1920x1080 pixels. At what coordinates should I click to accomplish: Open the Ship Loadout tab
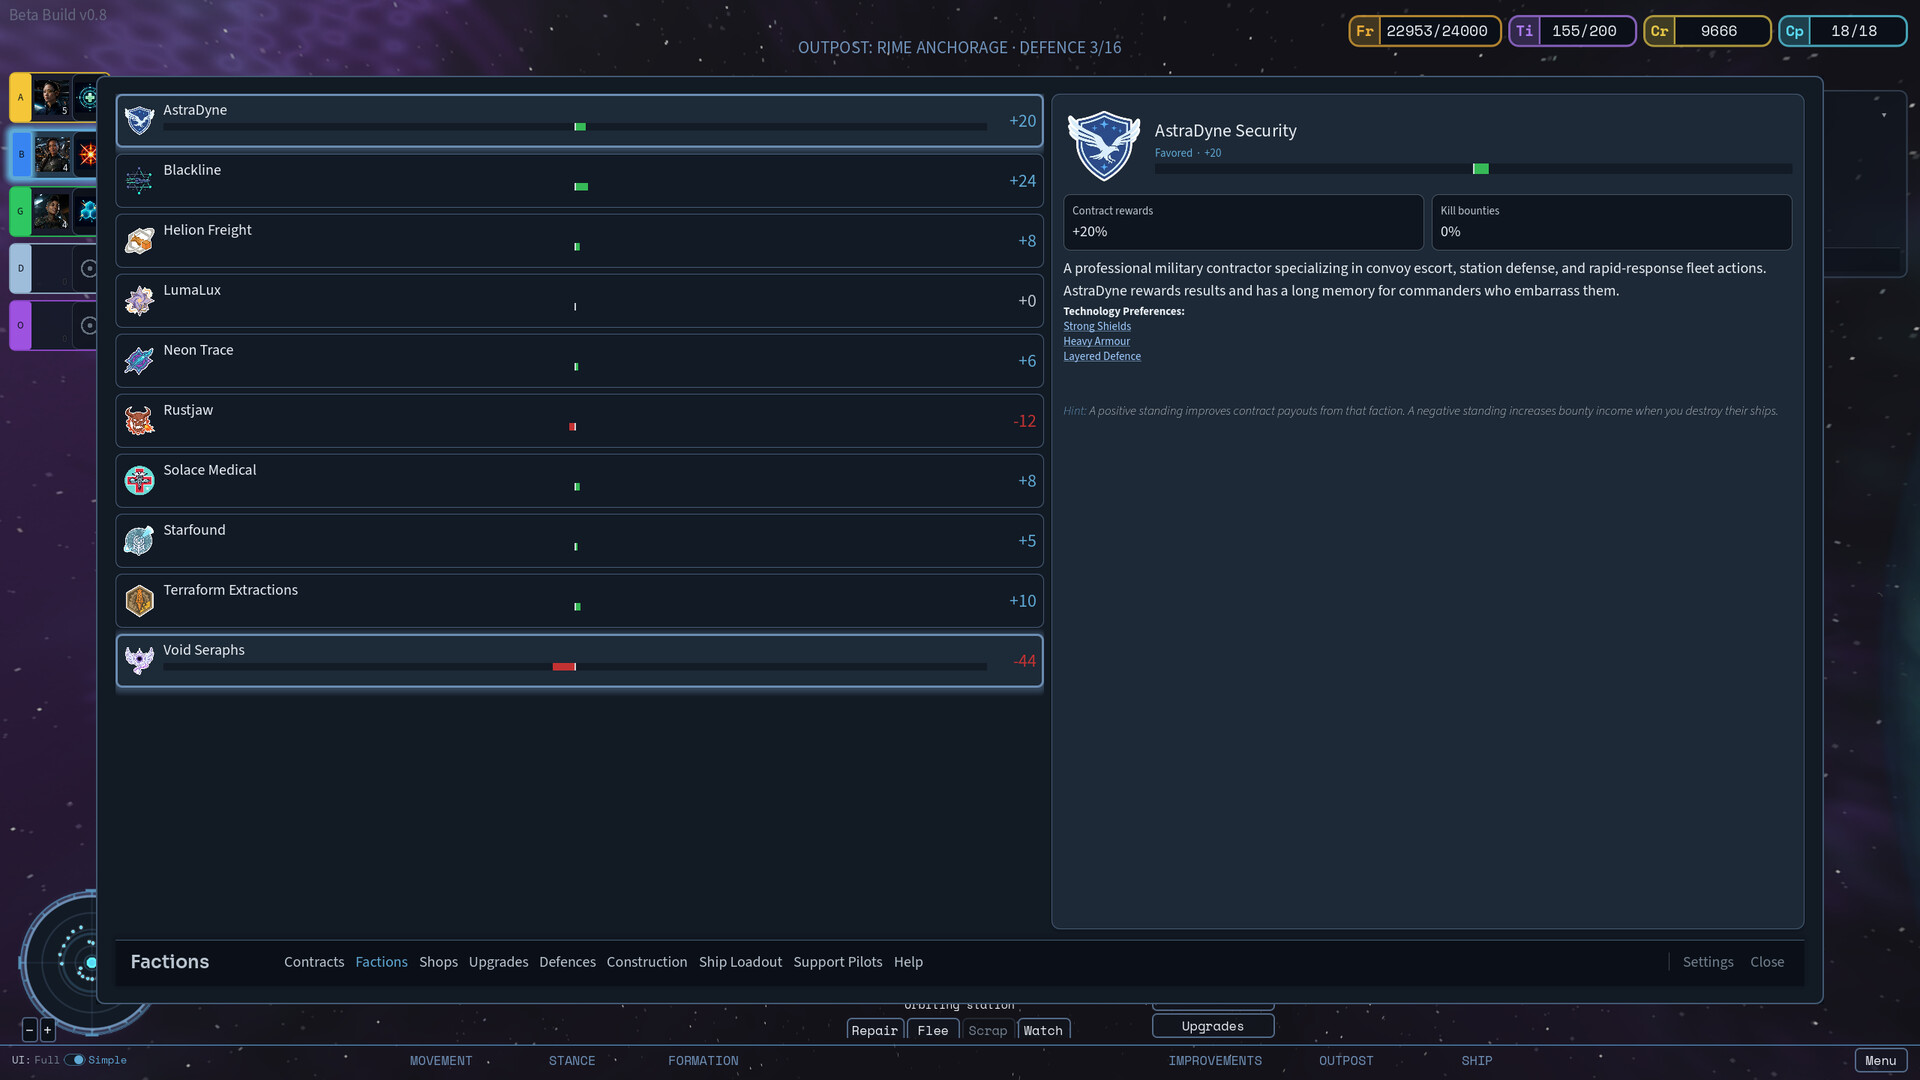pyautogui.click(x=740, y=962)
